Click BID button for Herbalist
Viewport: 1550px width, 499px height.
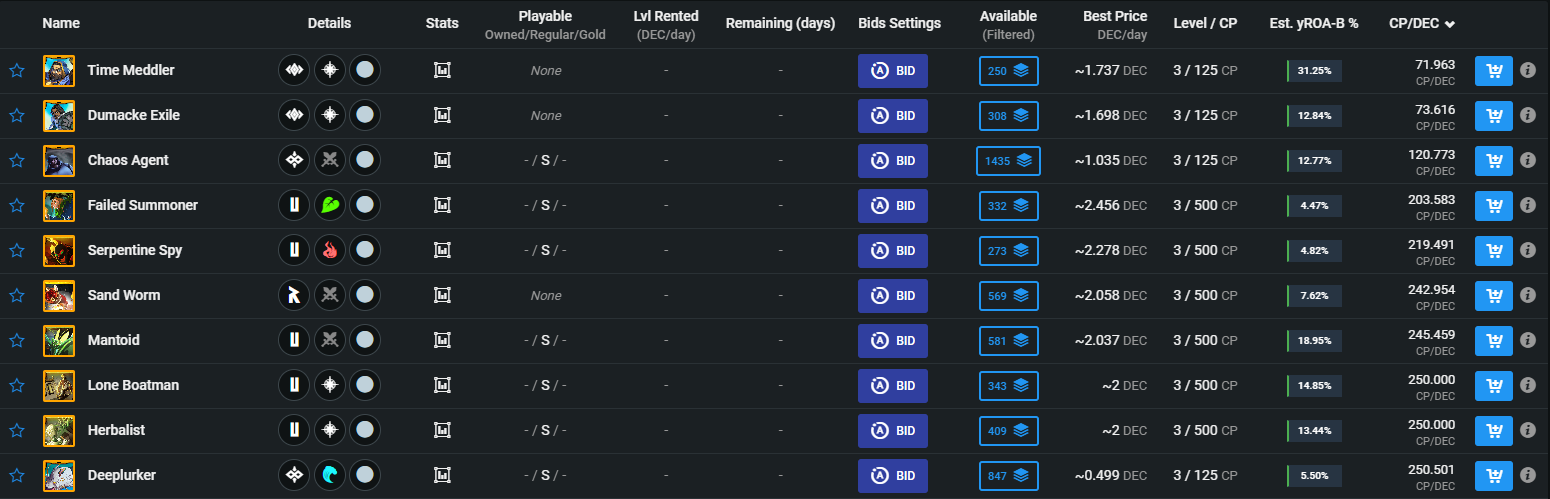point(893,431)
